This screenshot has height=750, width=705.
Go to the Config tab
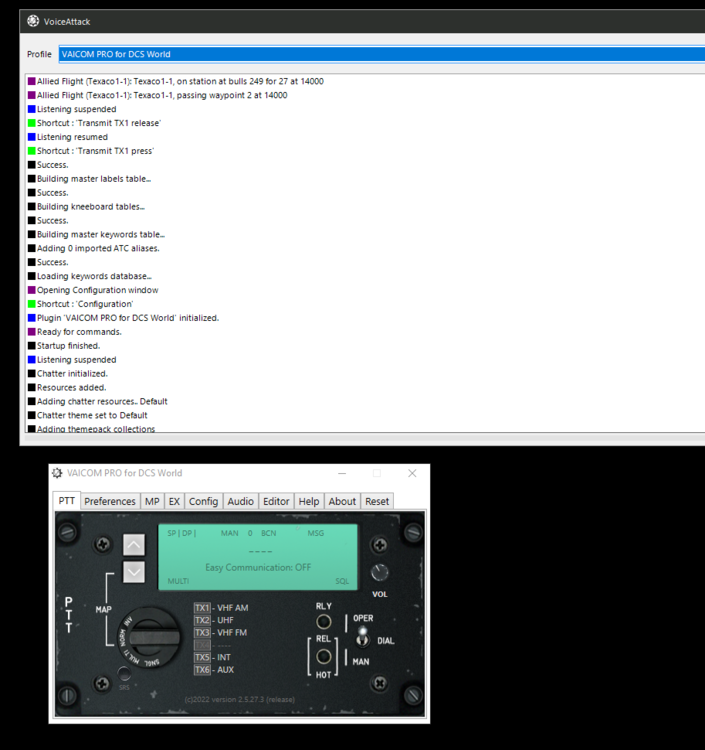click(203, 501)
